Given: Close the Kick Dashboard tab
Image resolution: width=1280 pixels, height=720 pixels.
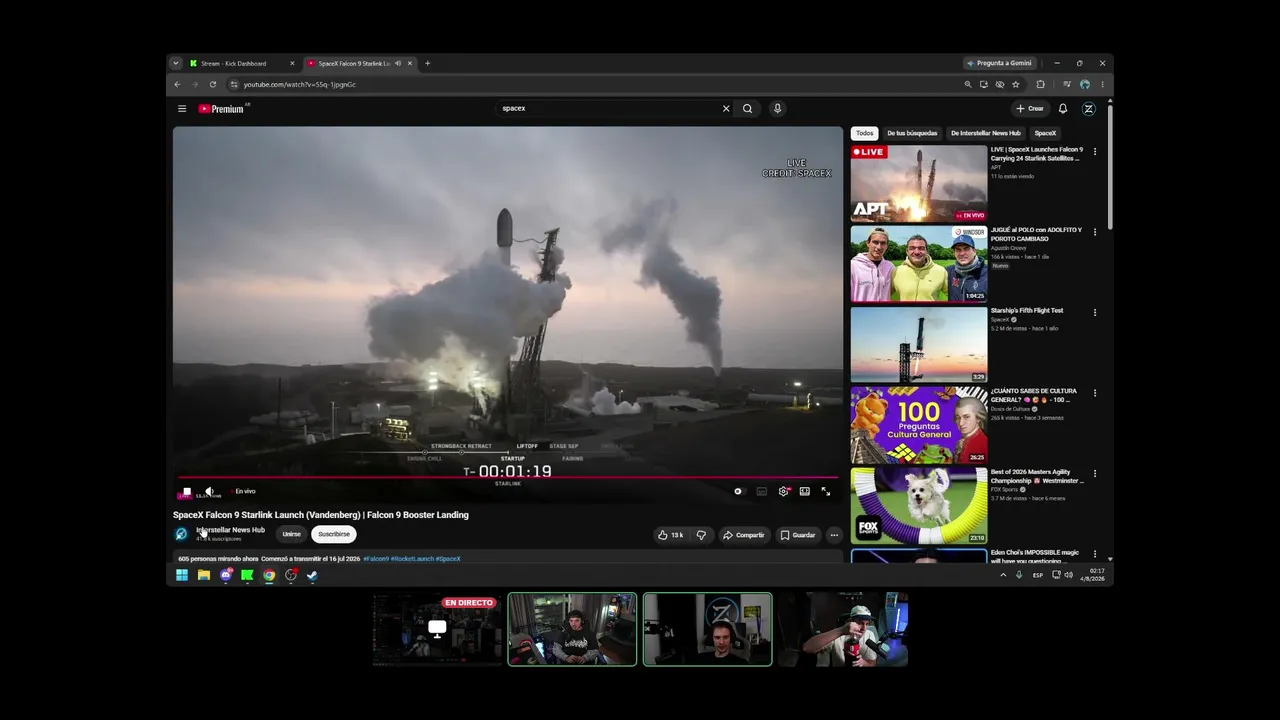Looking at the screenshot, I should [x=292, y=64].
